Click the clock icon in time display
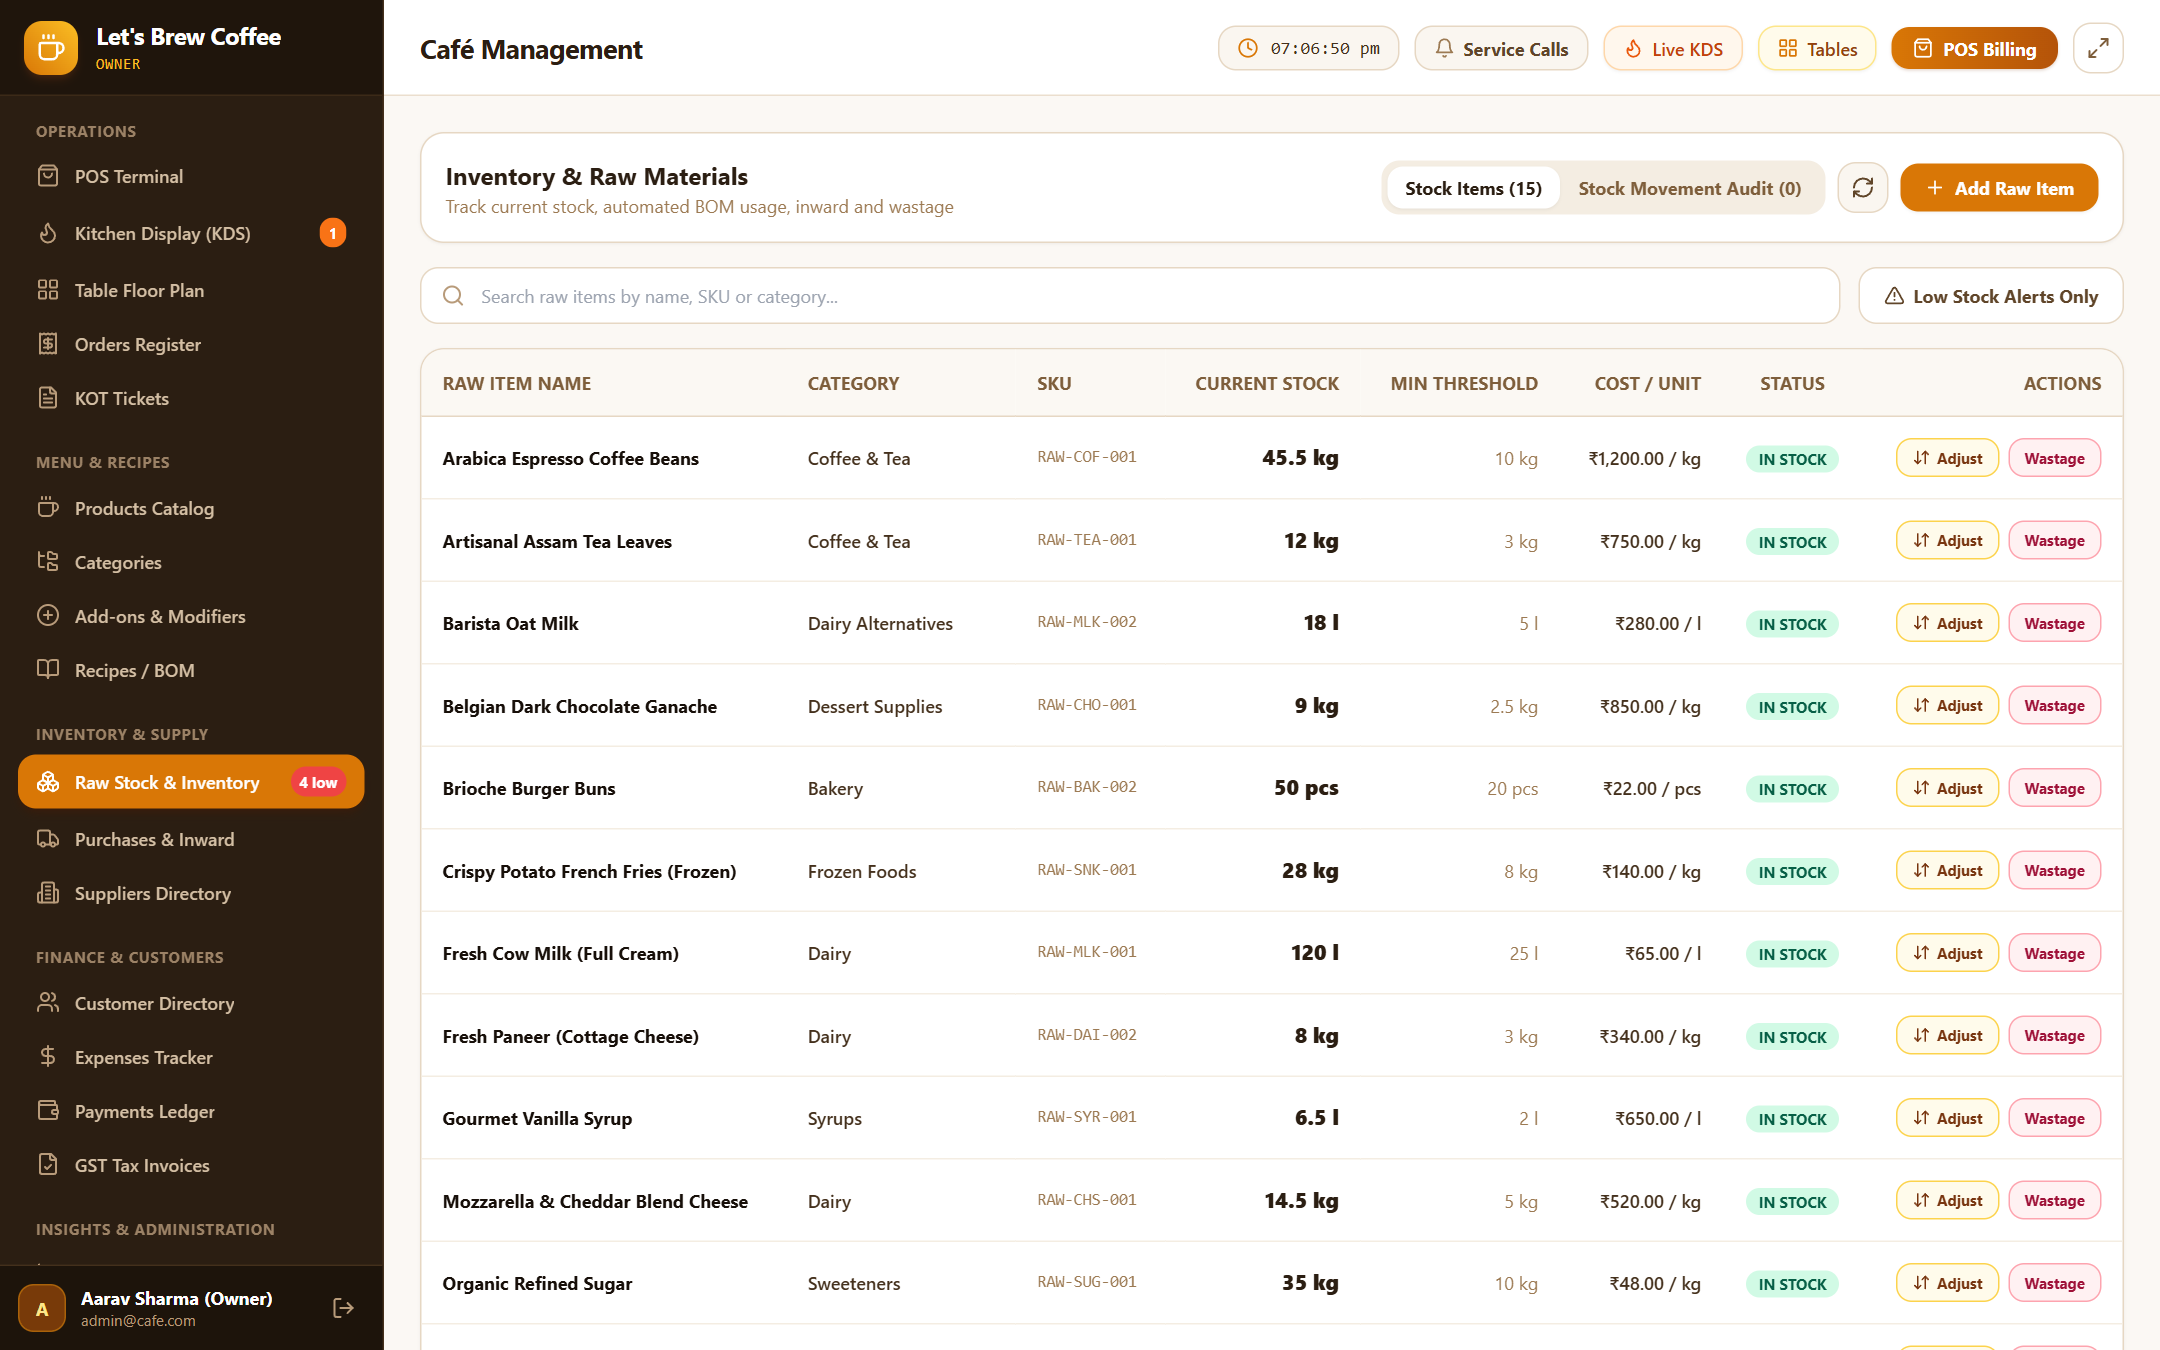Viewport: 2160px width, 1350px height. point(1248,48)
